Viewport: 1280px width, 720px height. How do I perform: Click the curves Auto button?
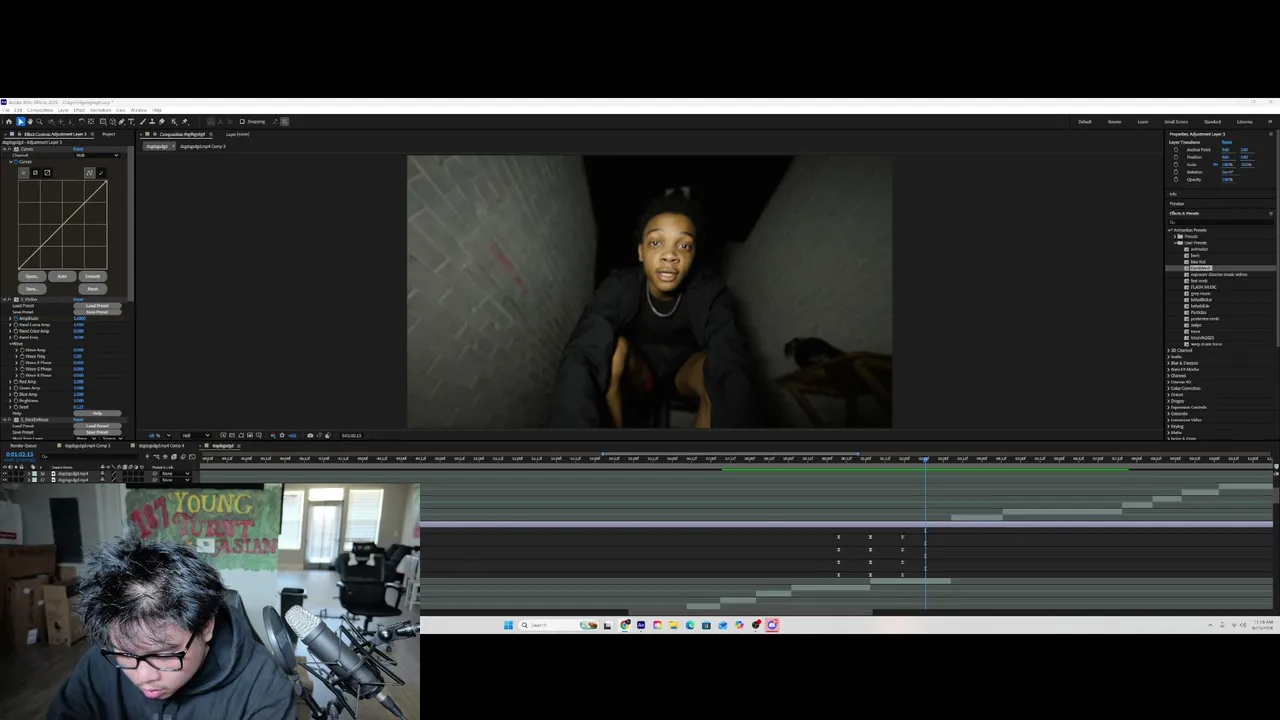[x=62, y=277]
